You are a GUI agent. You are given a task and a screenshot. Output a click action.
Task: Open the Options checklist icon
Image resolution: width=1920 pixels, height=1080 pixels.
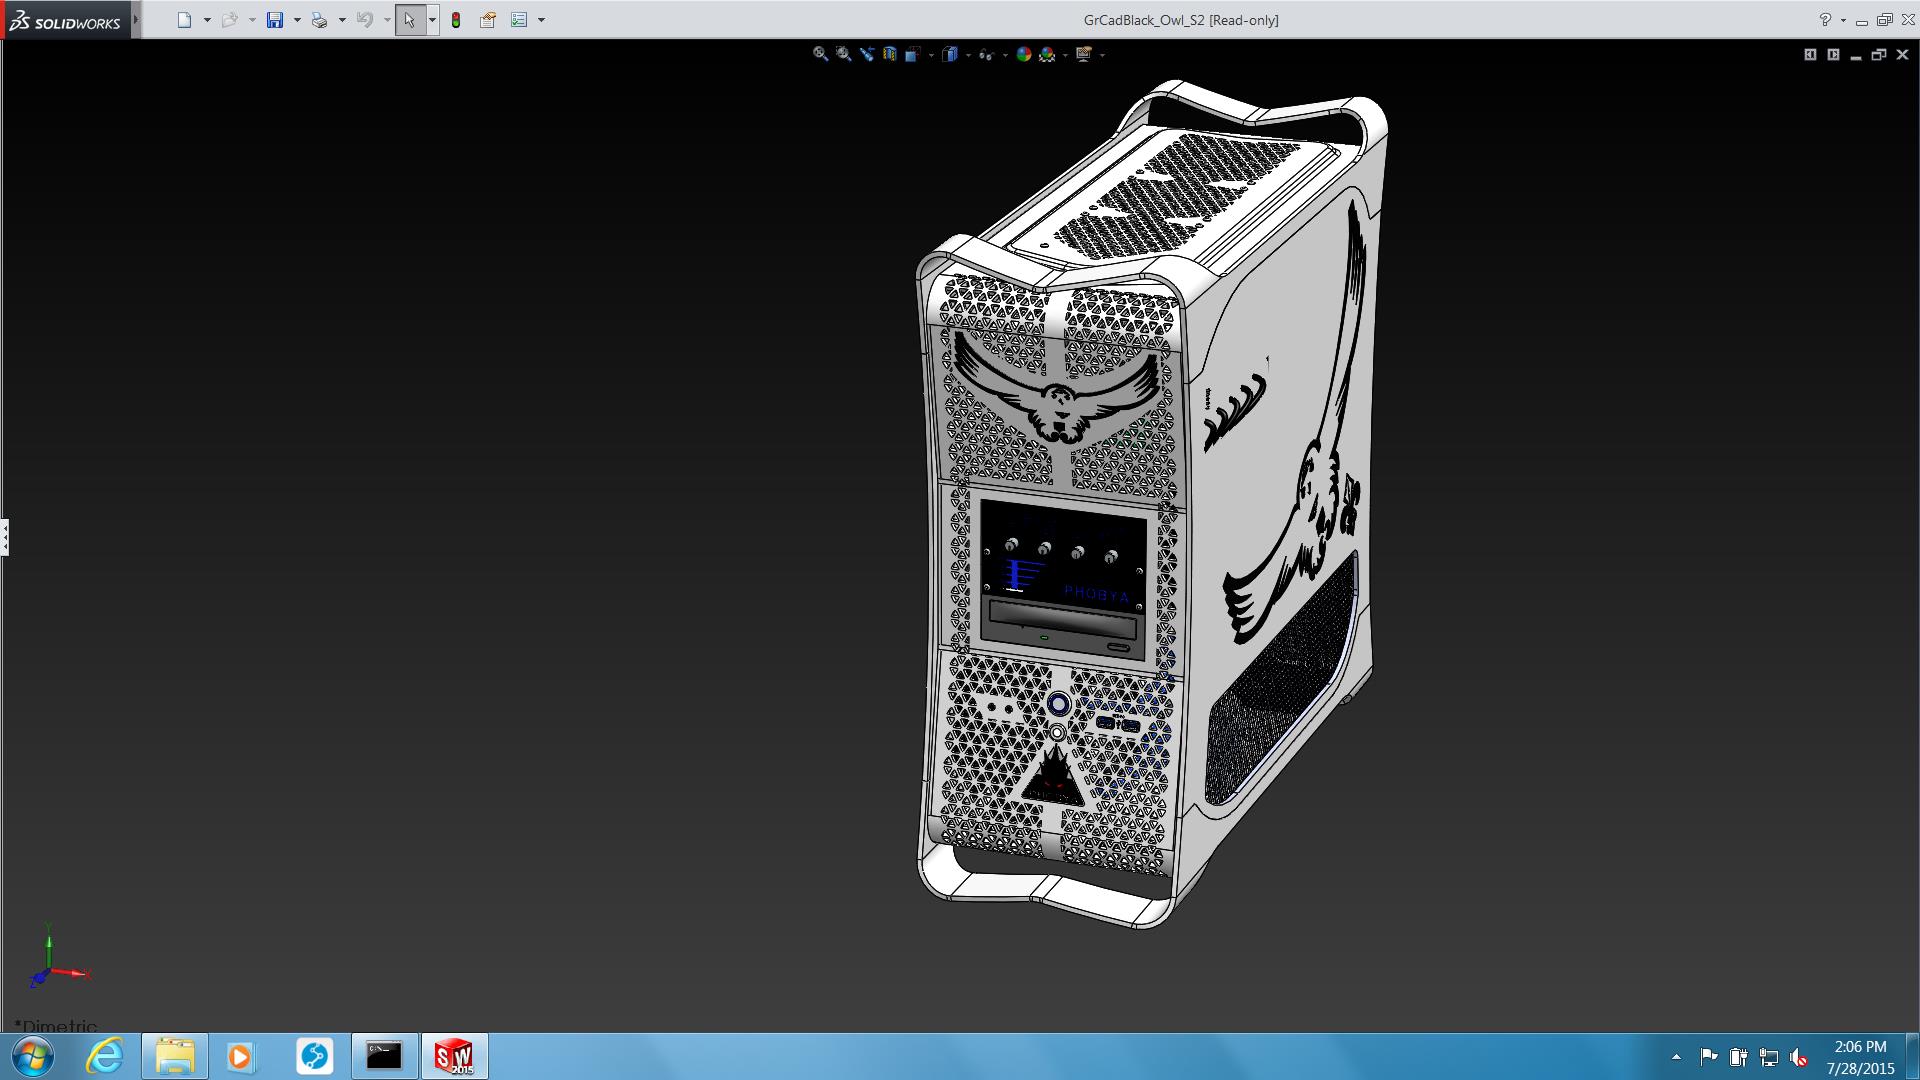519,20
